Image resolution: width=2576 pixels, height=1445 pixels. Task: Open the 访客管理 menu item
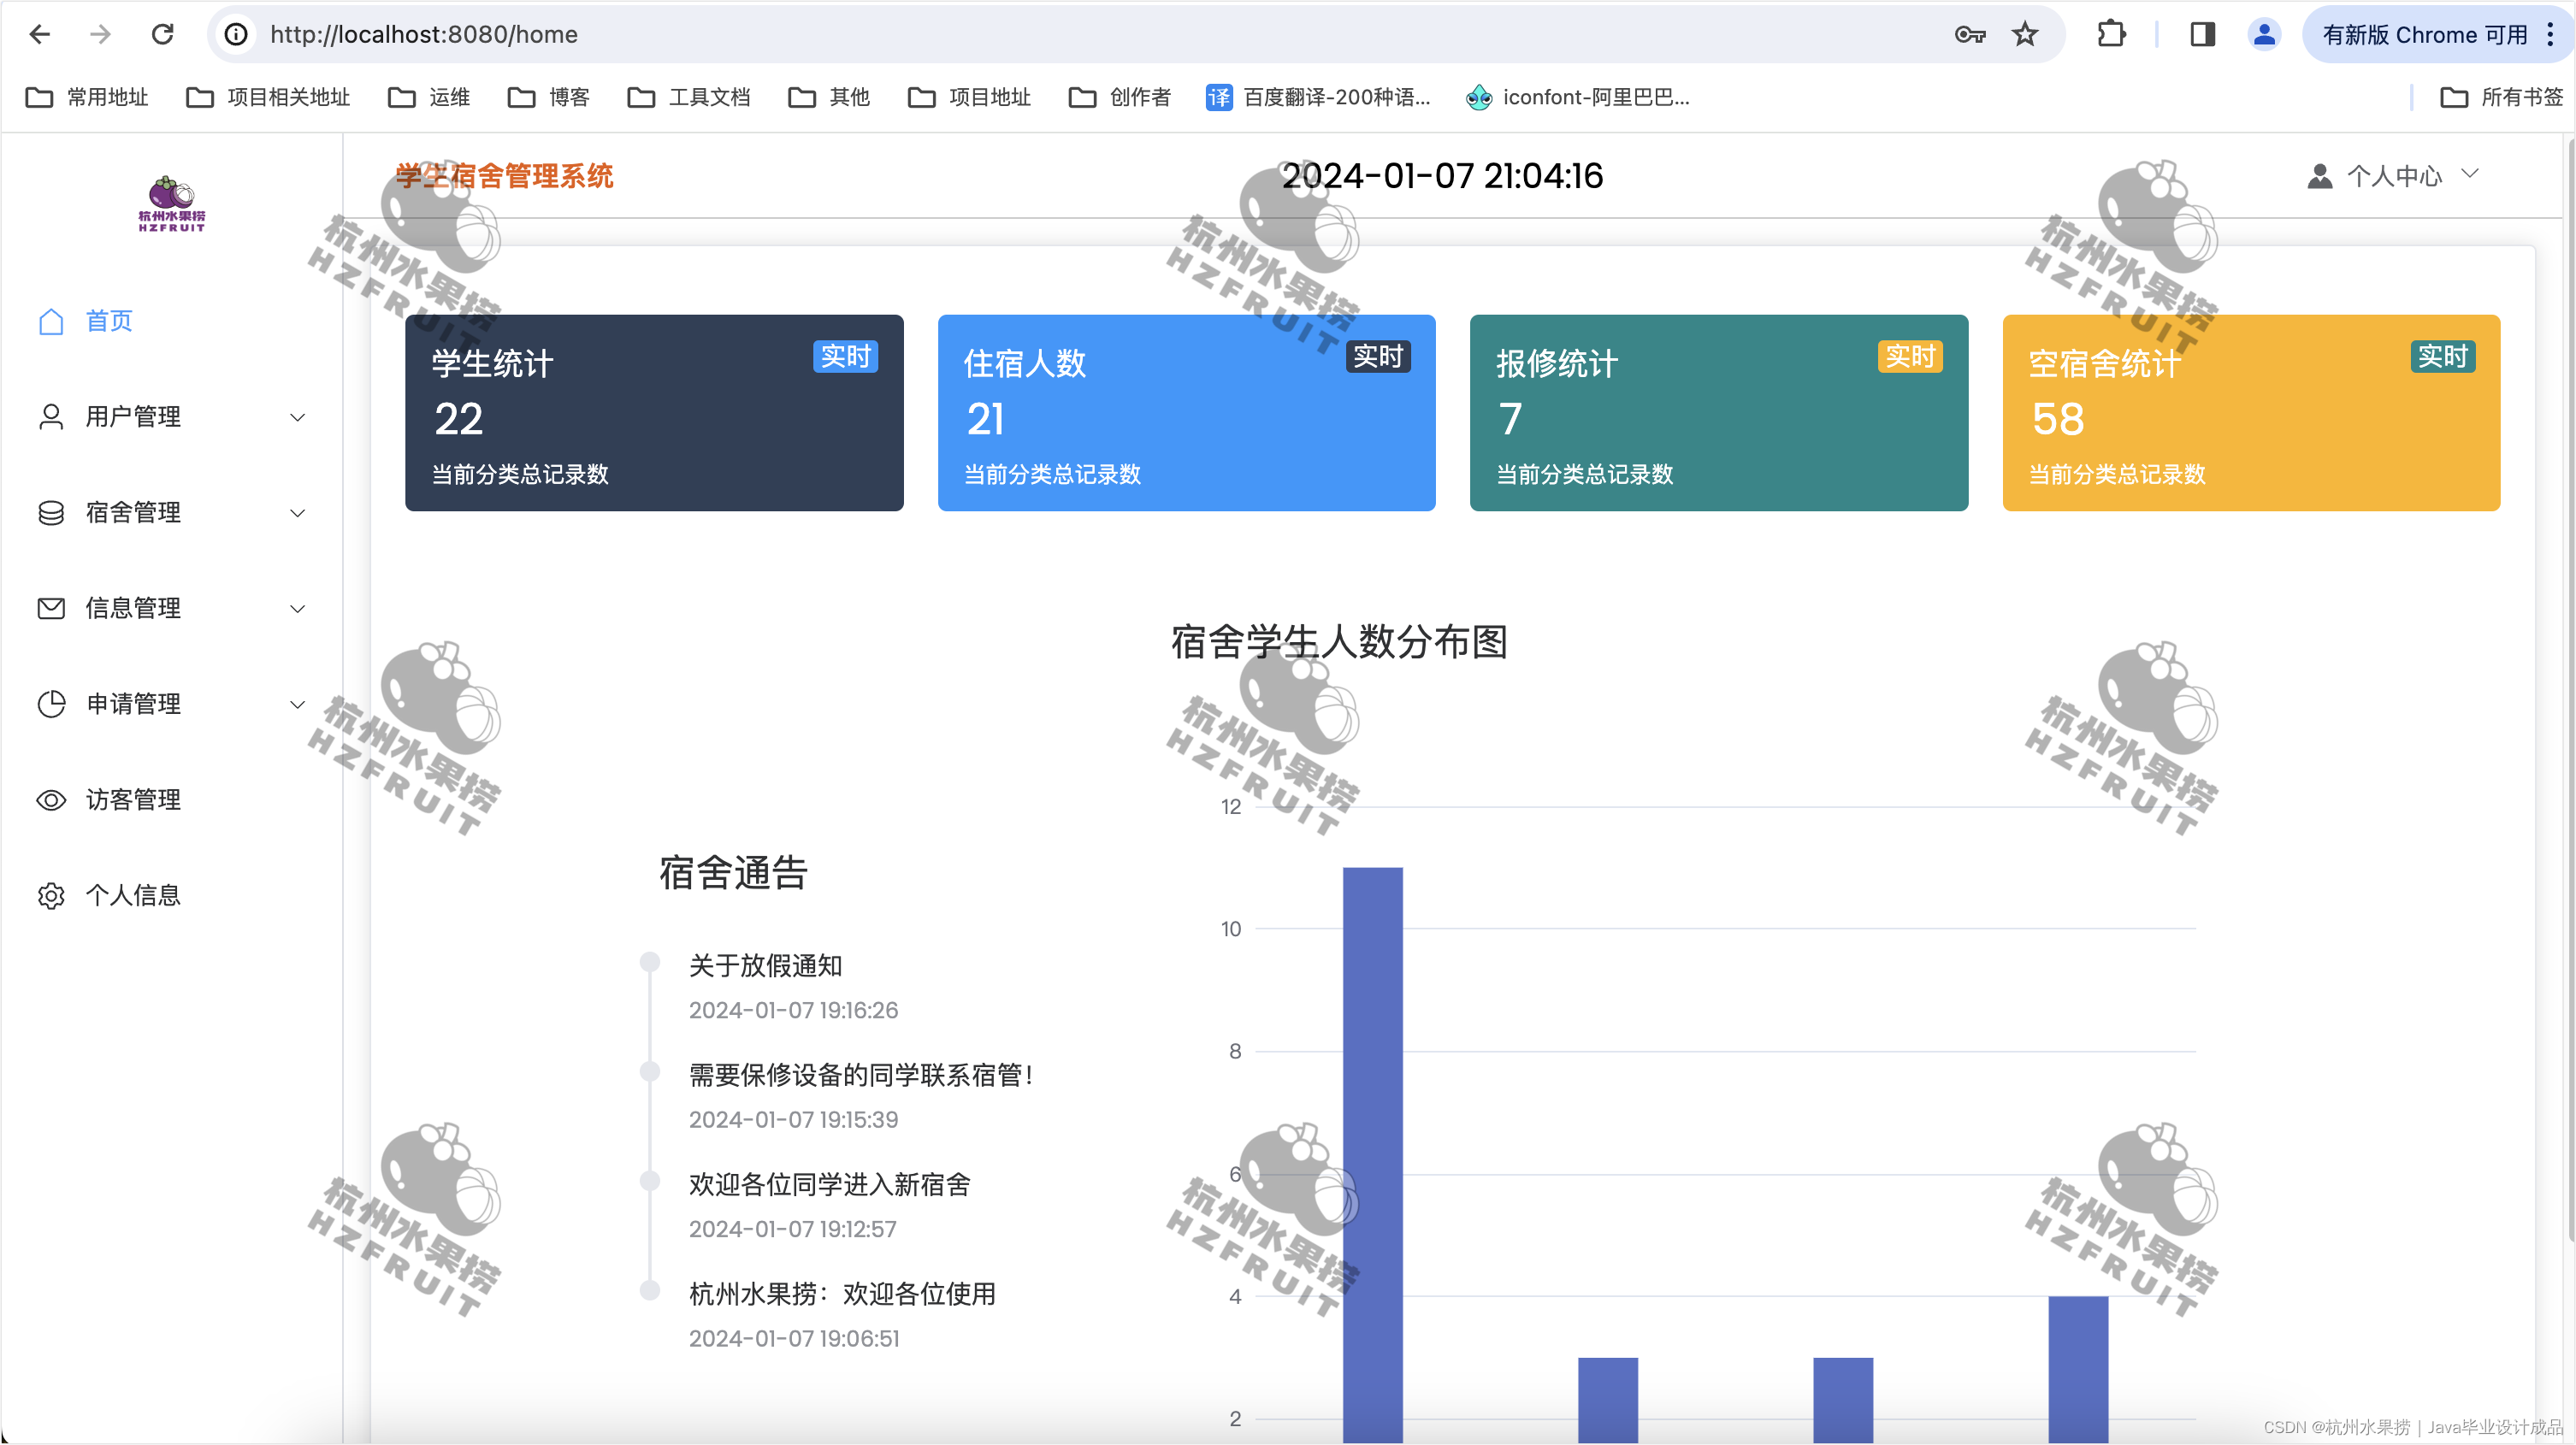(133, 800)
